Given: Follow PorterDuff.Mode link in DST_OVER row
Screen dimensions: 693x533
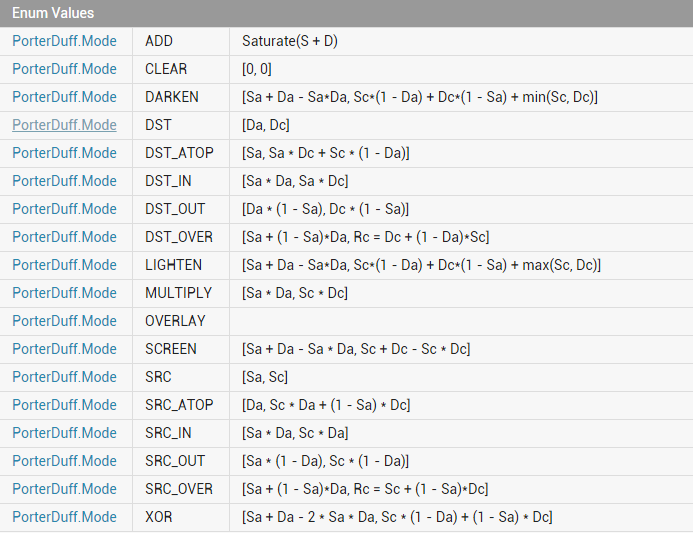Looking at the screenshot, I should click(x=65, y=237).
